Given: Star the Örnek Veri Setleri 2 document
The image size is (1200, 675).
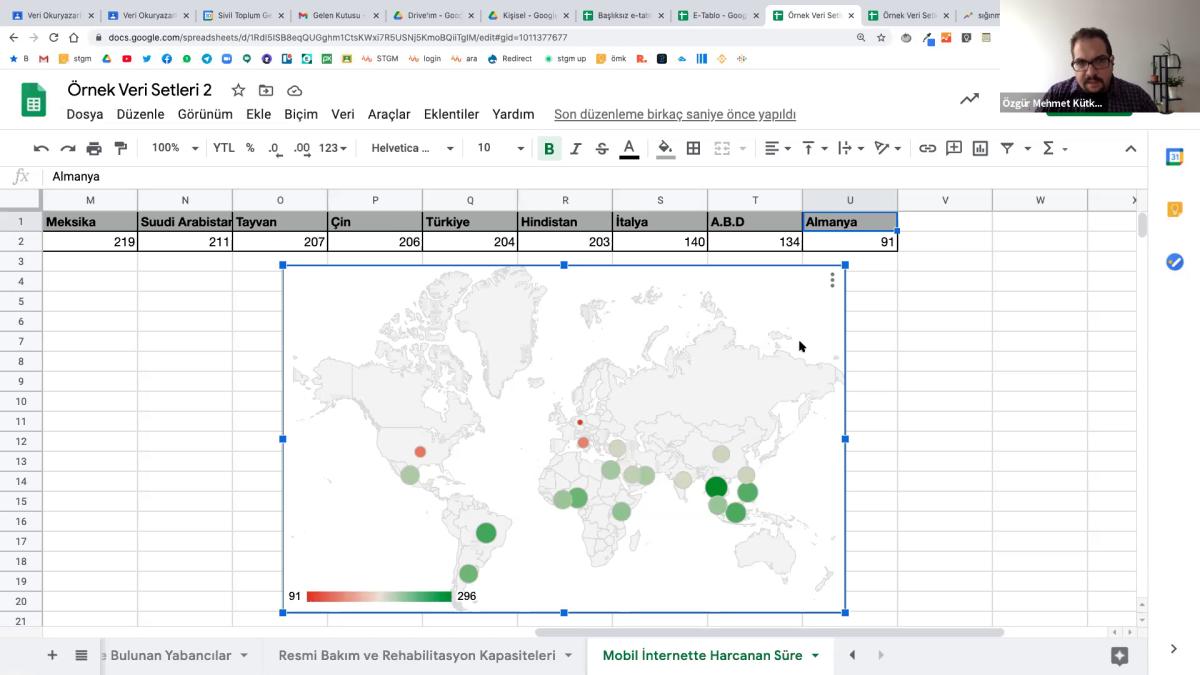Looking at the screenshot, I should 238,90.
